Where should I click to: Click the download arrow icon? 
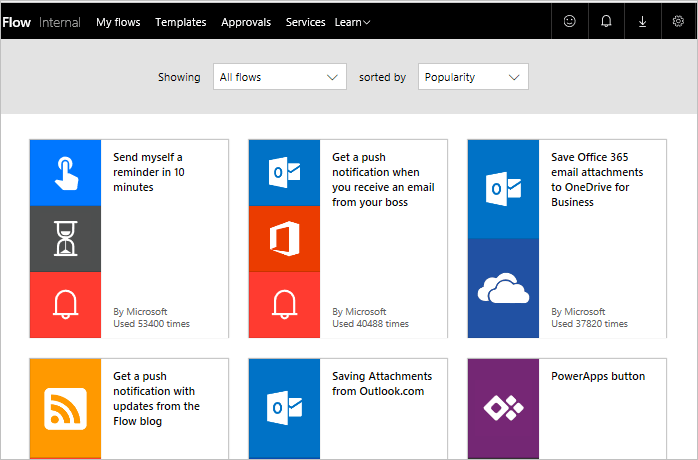[642, 21]
